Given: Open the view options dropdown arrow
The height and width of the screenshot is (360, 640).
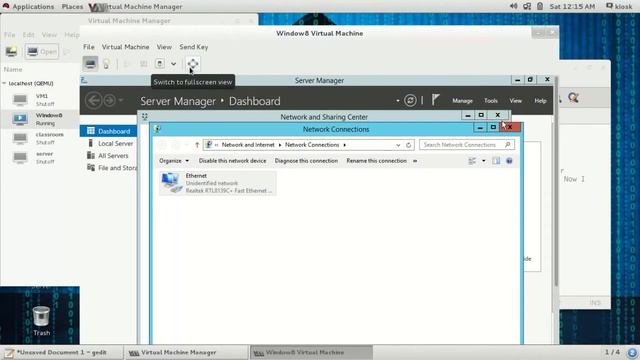Looking at the screenshot, I should coord(484,161).
